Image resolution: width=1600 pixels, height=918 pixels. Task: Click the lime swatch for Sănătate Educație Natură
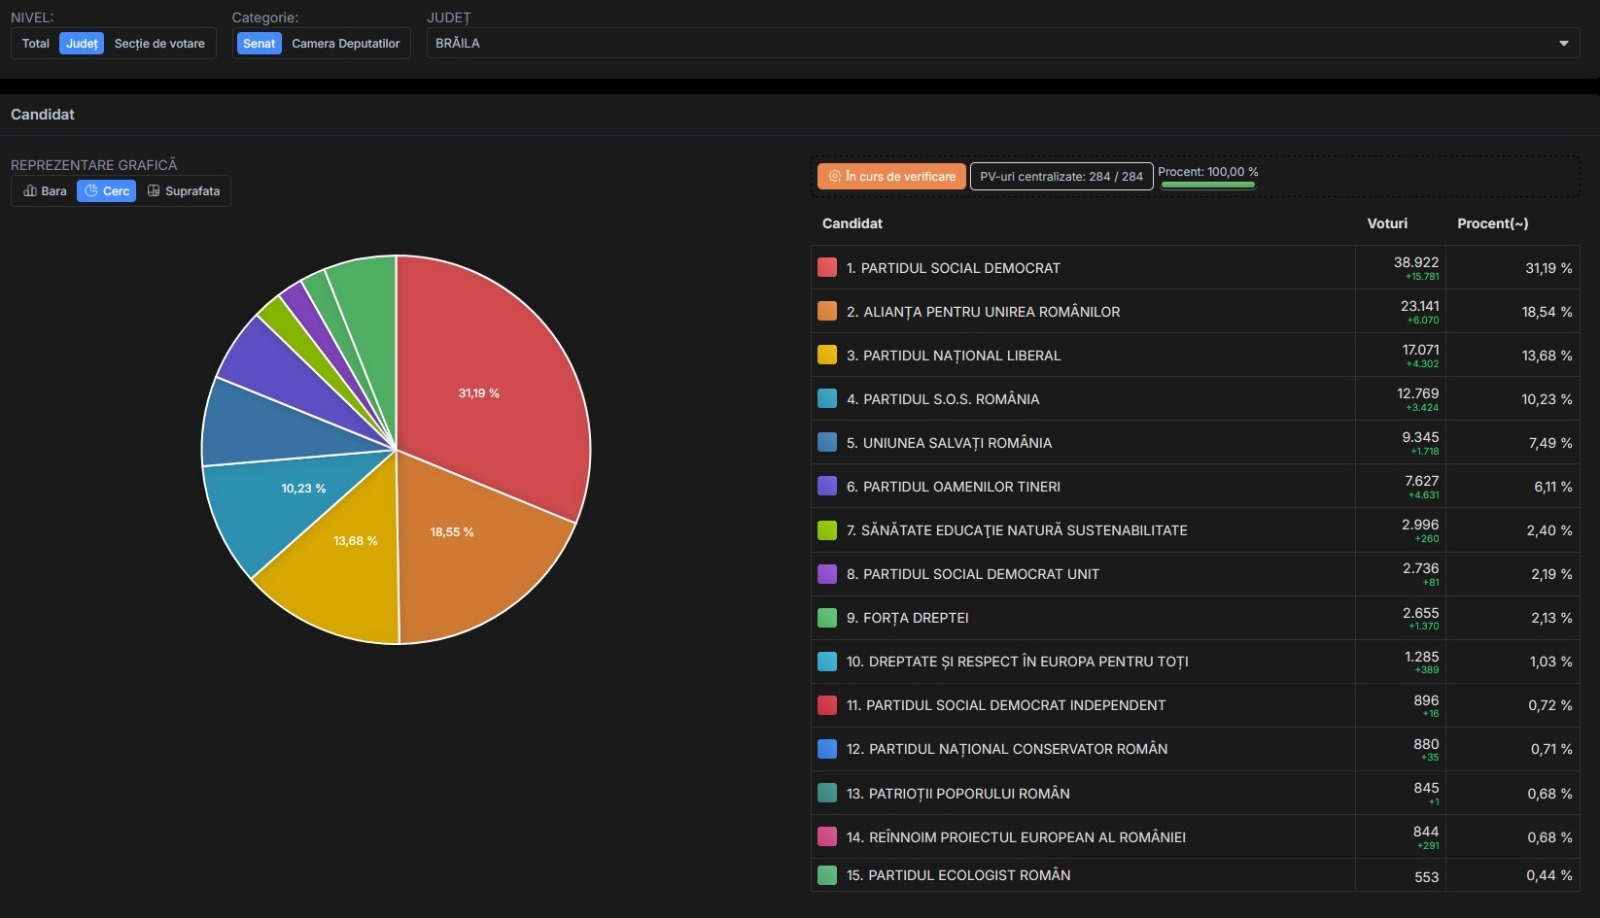827,530
